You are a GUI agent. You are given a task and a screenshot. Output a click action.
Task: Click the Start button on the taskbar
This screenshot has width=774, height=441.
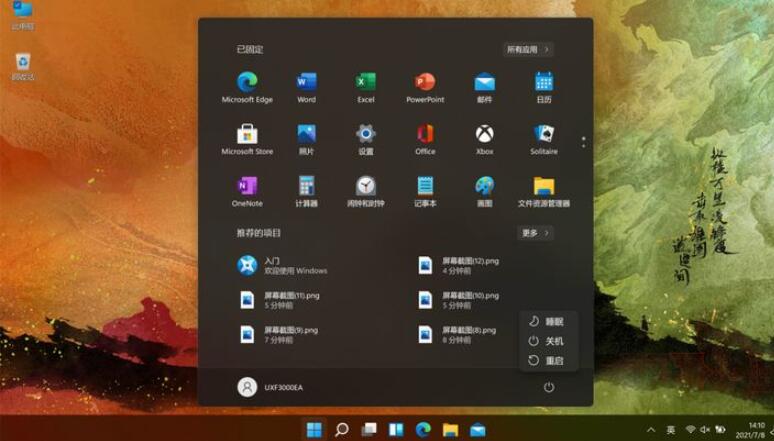tap(314, 430)
